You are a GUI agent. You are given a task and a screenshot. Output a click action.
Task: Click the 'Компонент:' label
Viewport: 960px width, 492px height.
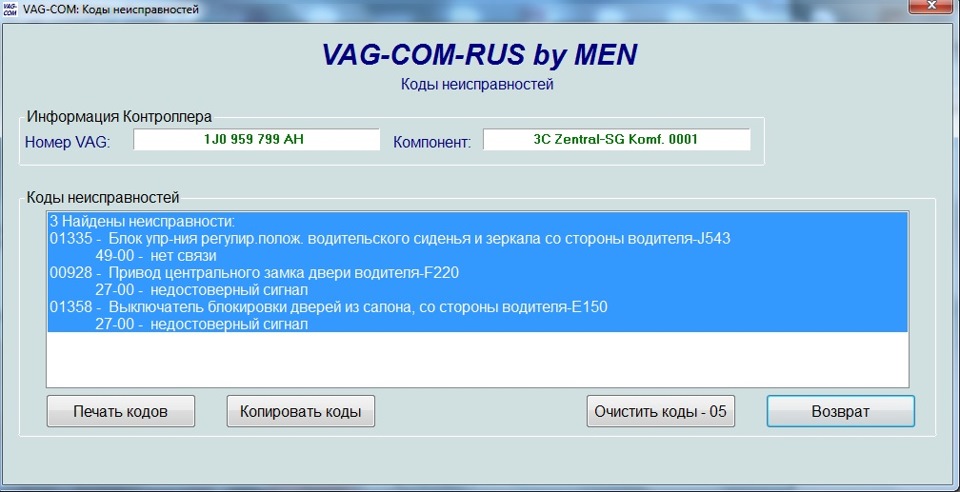(432, 143)
